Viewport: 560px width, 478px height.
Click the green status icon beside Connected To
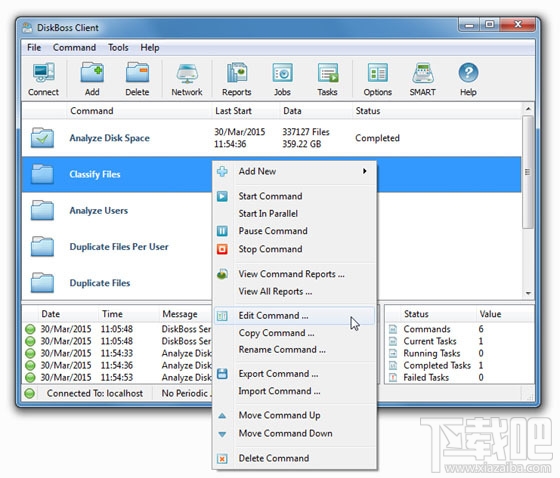pyautogui.click(x=30, y=393)
